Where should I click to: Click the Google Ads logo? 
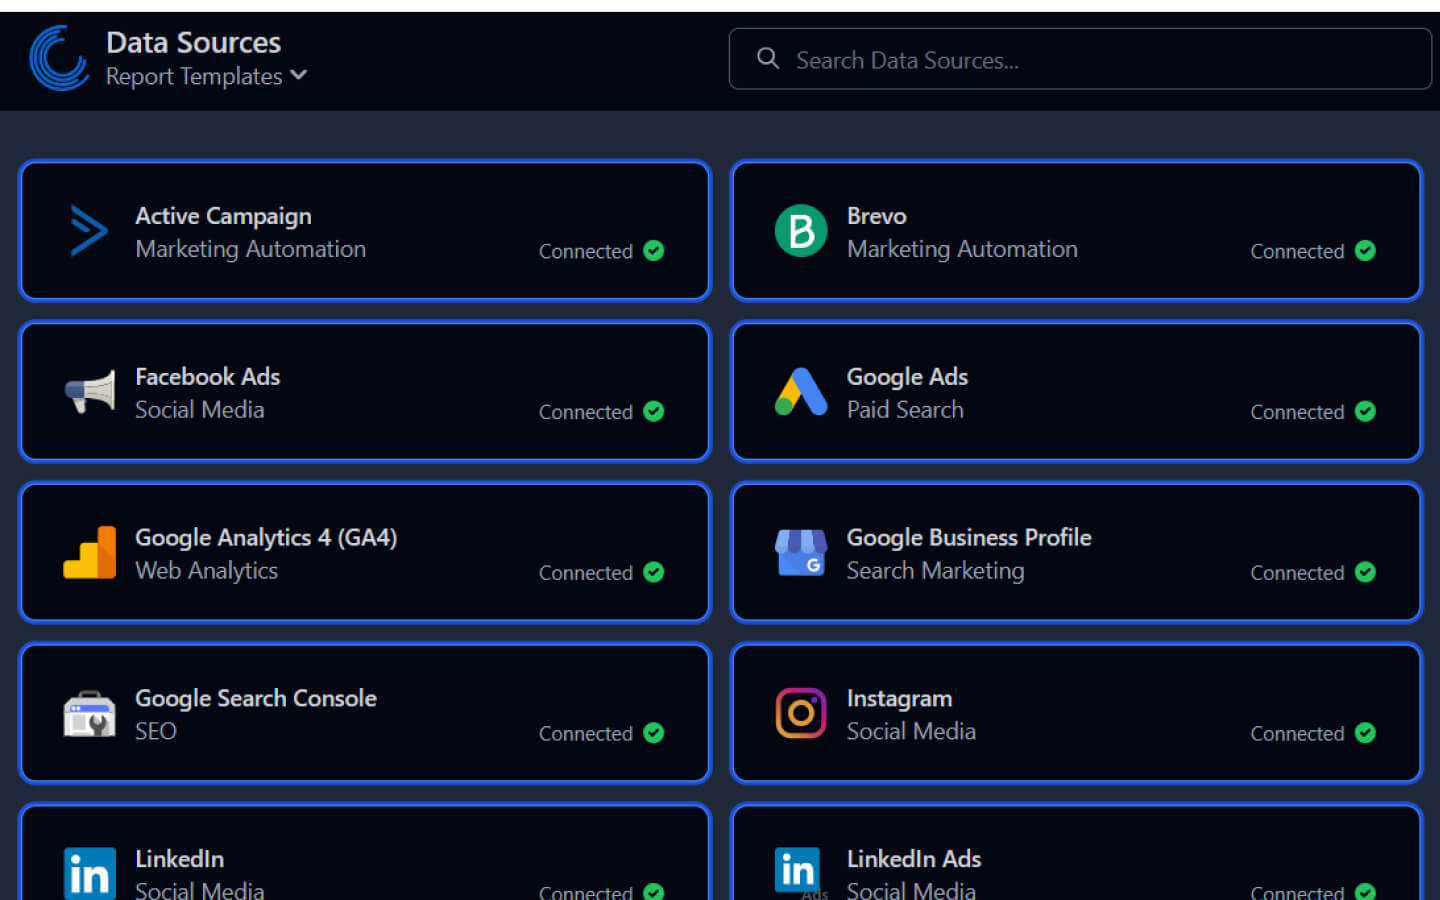[800, 392]
